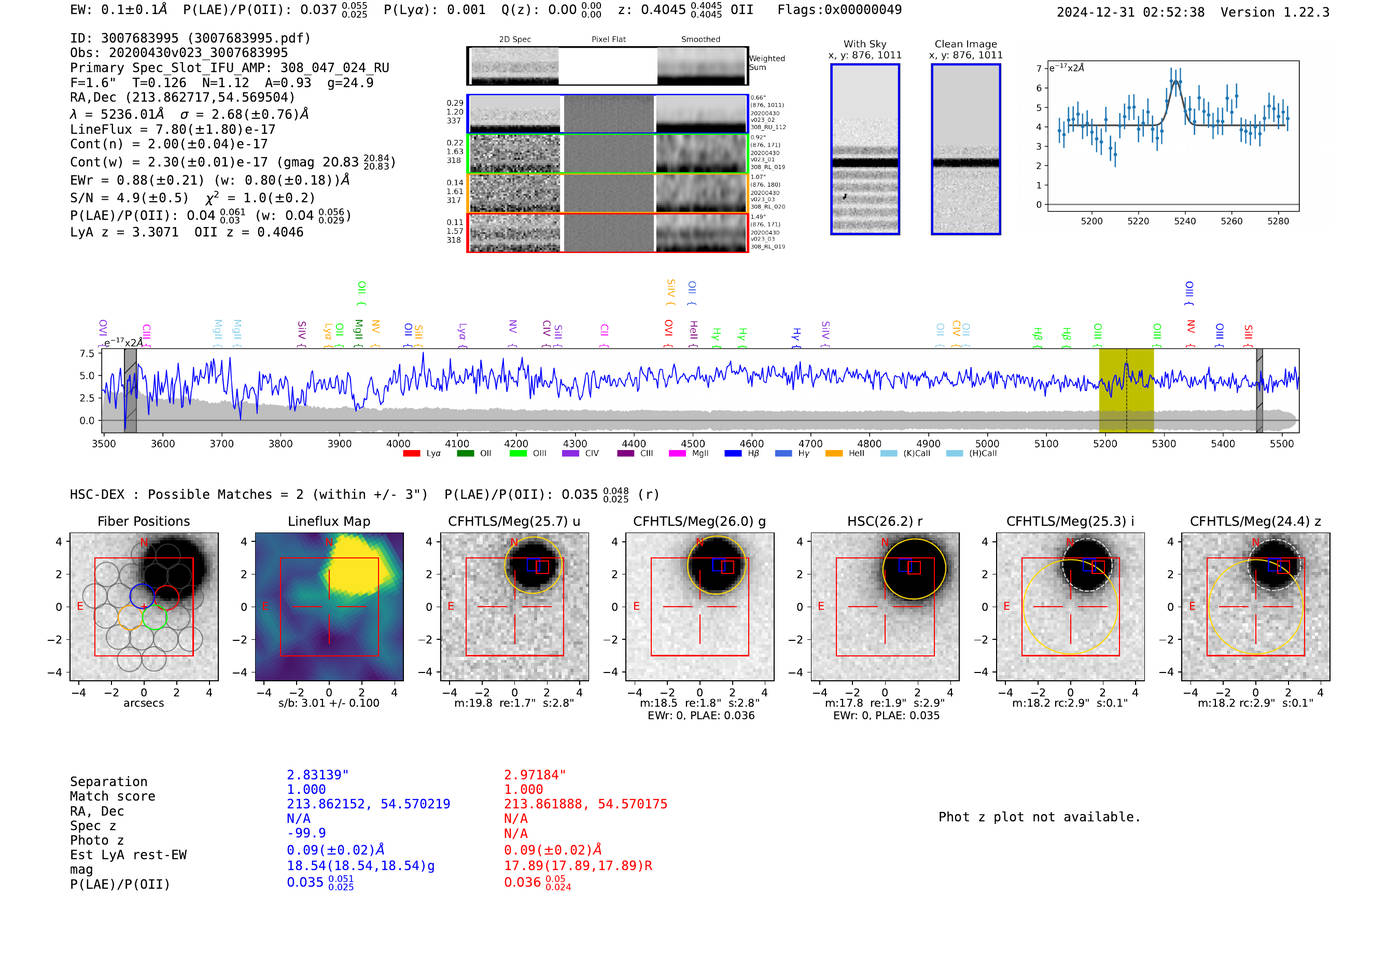Click the Cont(w) = 2.30(±0.01)e-17 text
Viewport: 1400px width, 953px height.
tap(169, 162)
